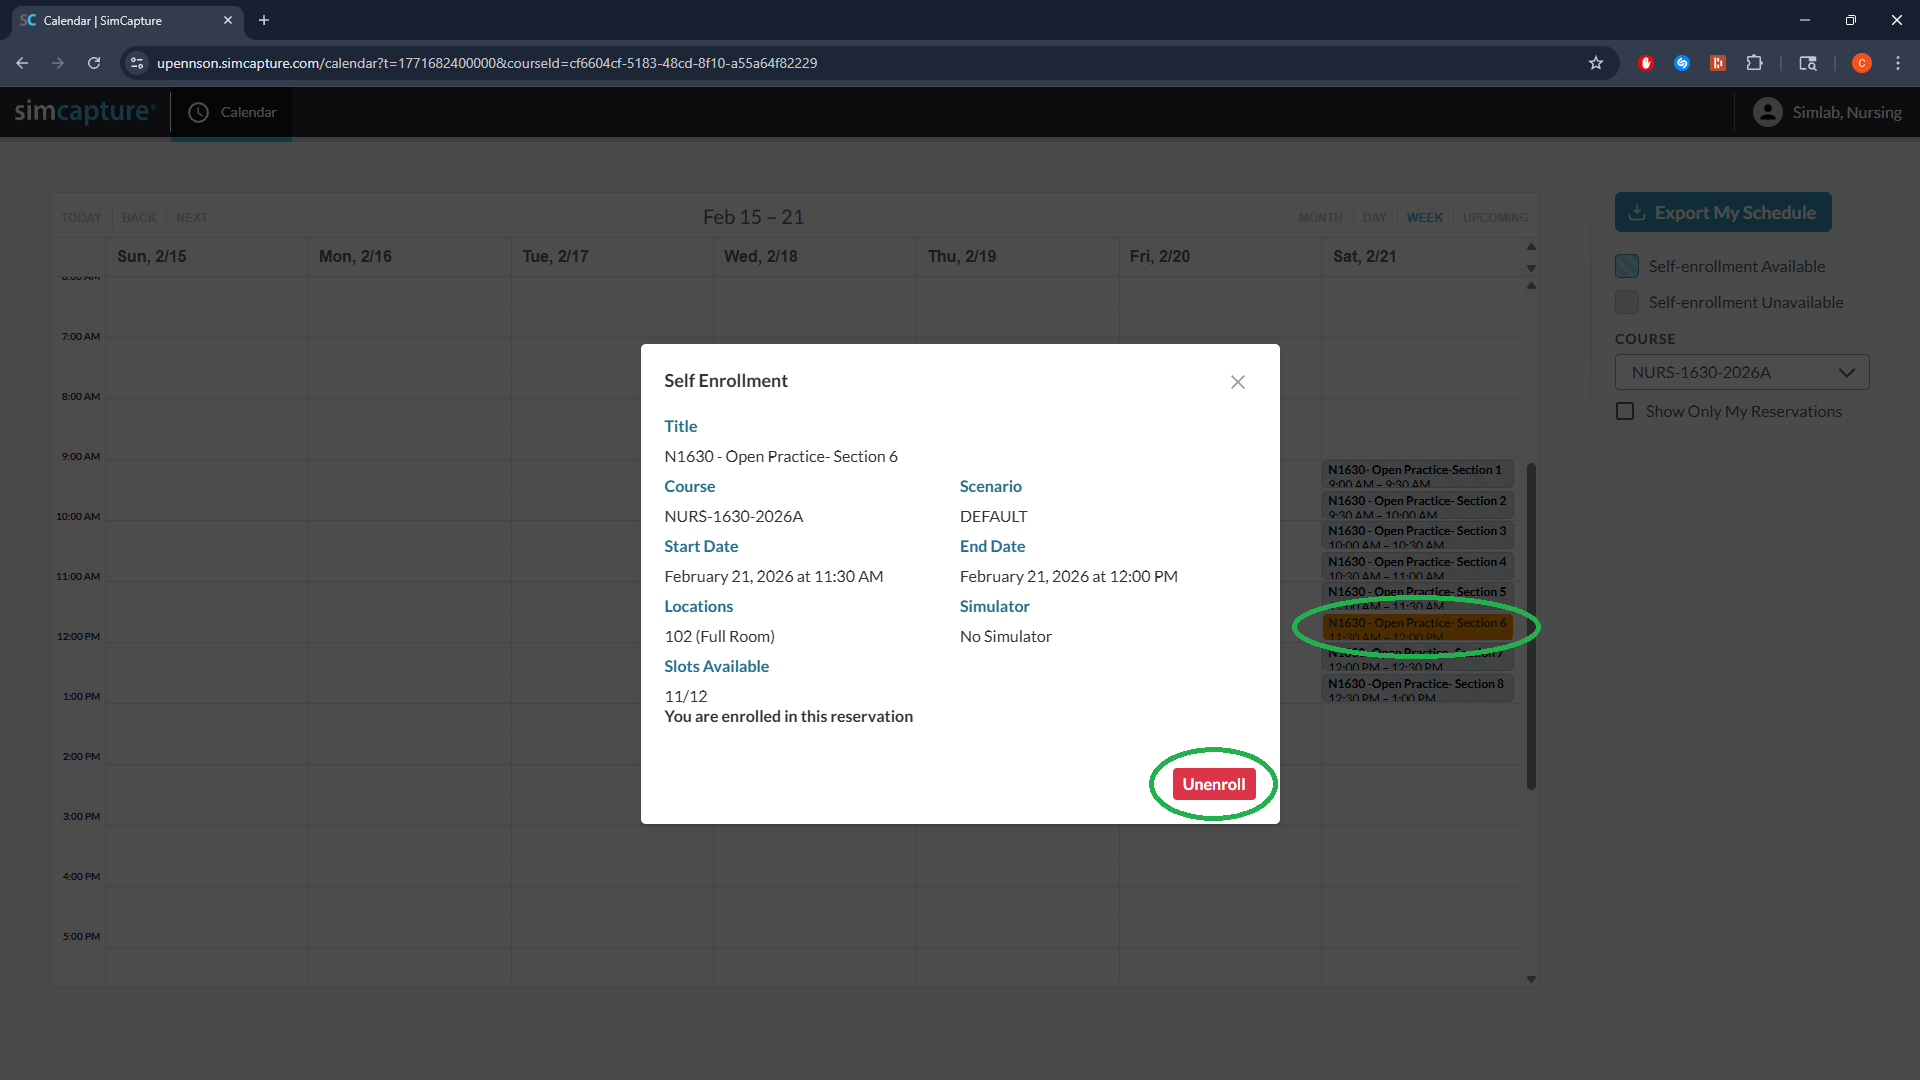This screenshot has width=1920, height=1080.
Task: Click the simcapture logo
Action: [x=84, y=111]
